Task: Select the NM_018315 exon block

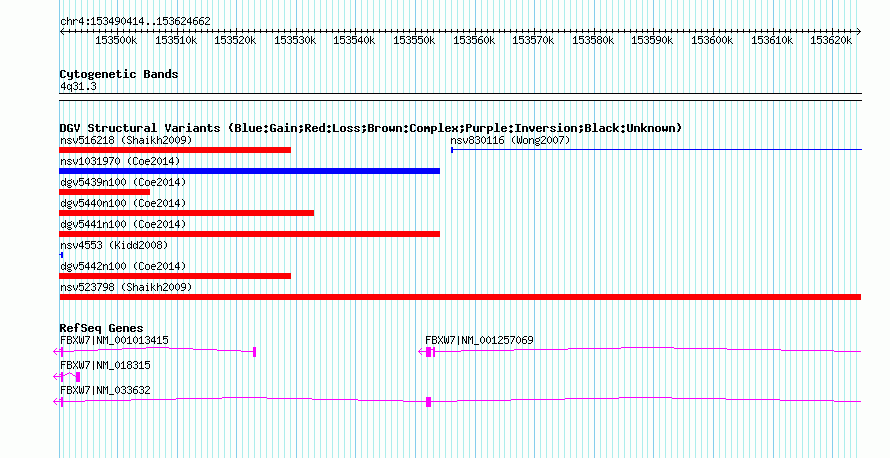Action: [x=78, y=377]
